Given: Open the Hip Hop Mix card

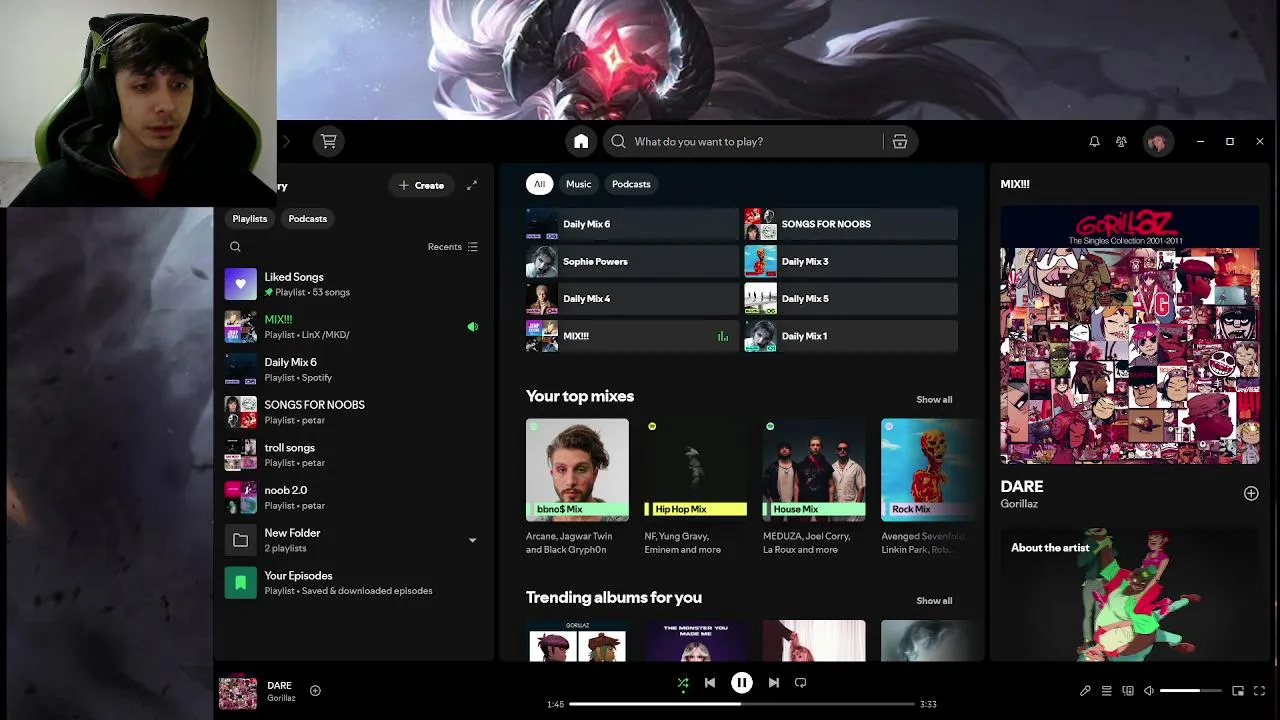Looking at the screenshot, I should [x=695, y=487].
